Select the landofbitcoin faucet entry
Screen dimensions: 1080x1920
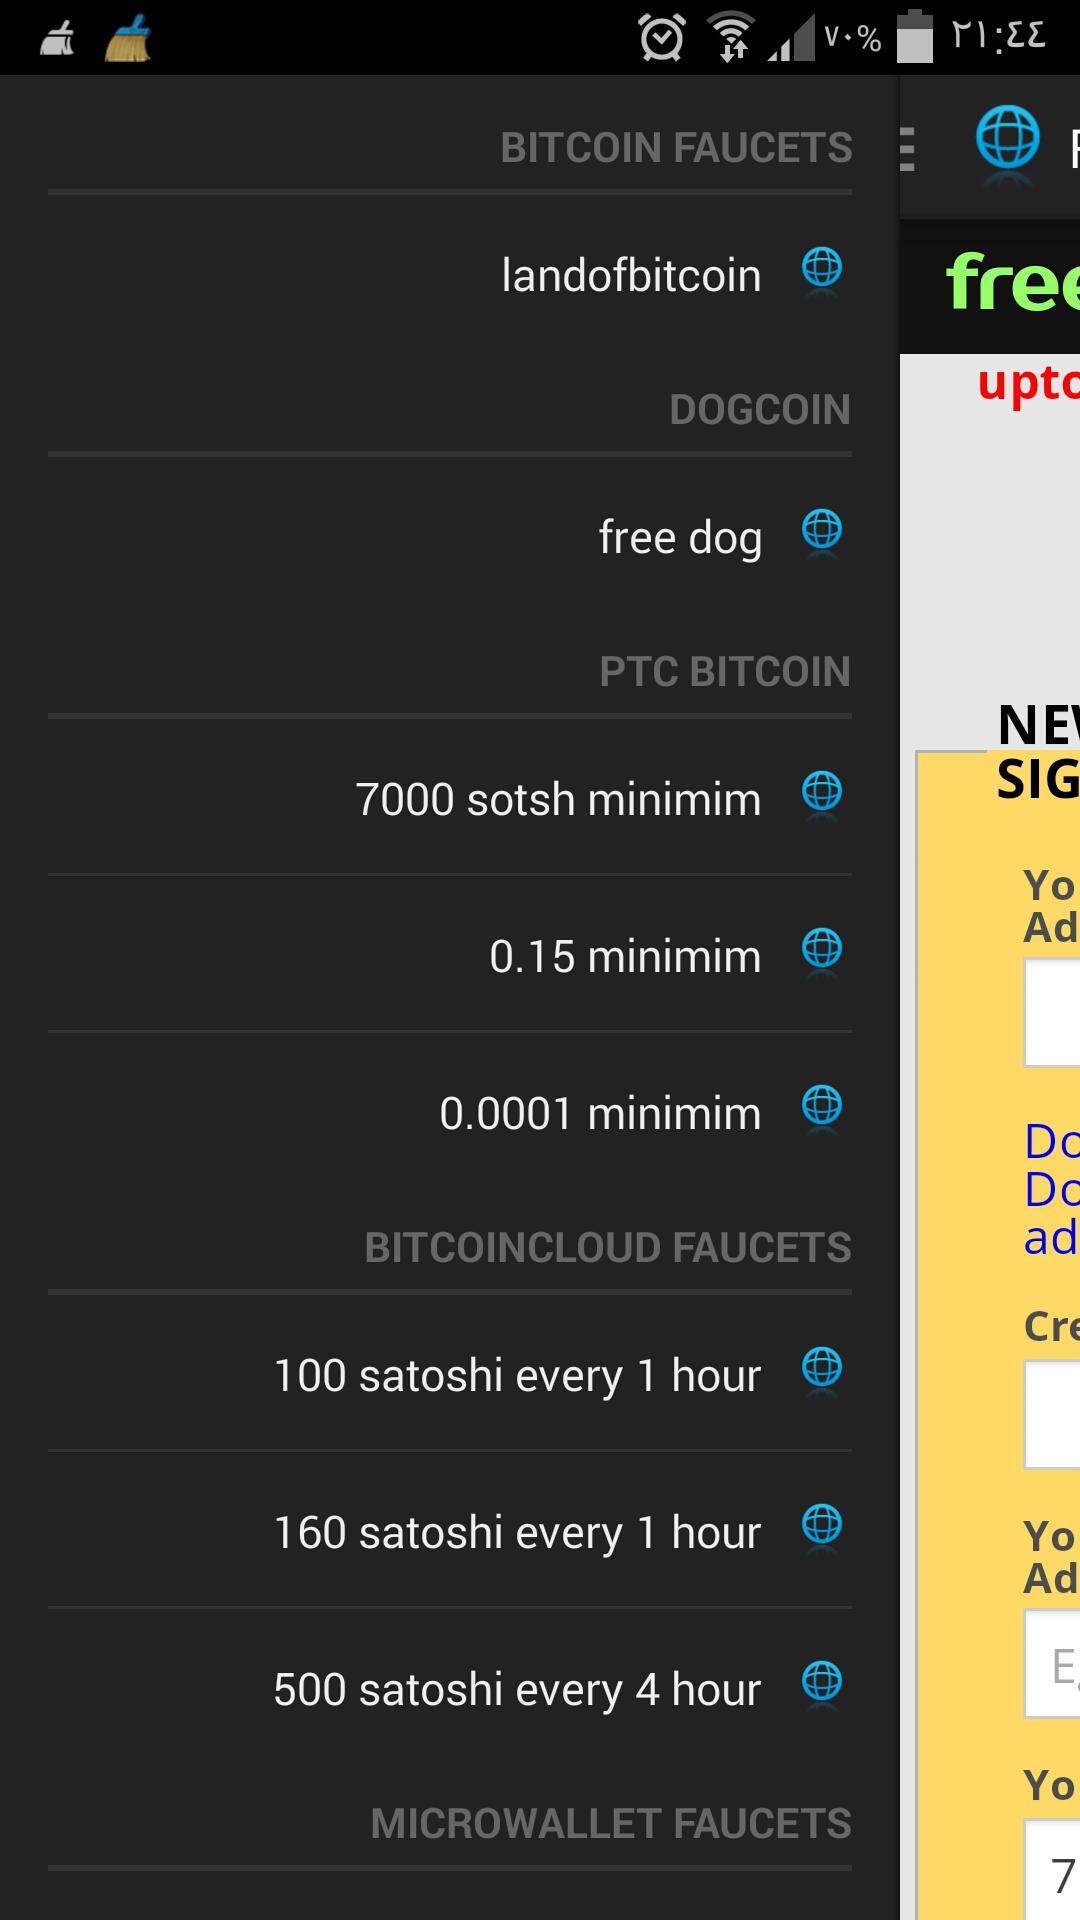[x=630, y=273]
